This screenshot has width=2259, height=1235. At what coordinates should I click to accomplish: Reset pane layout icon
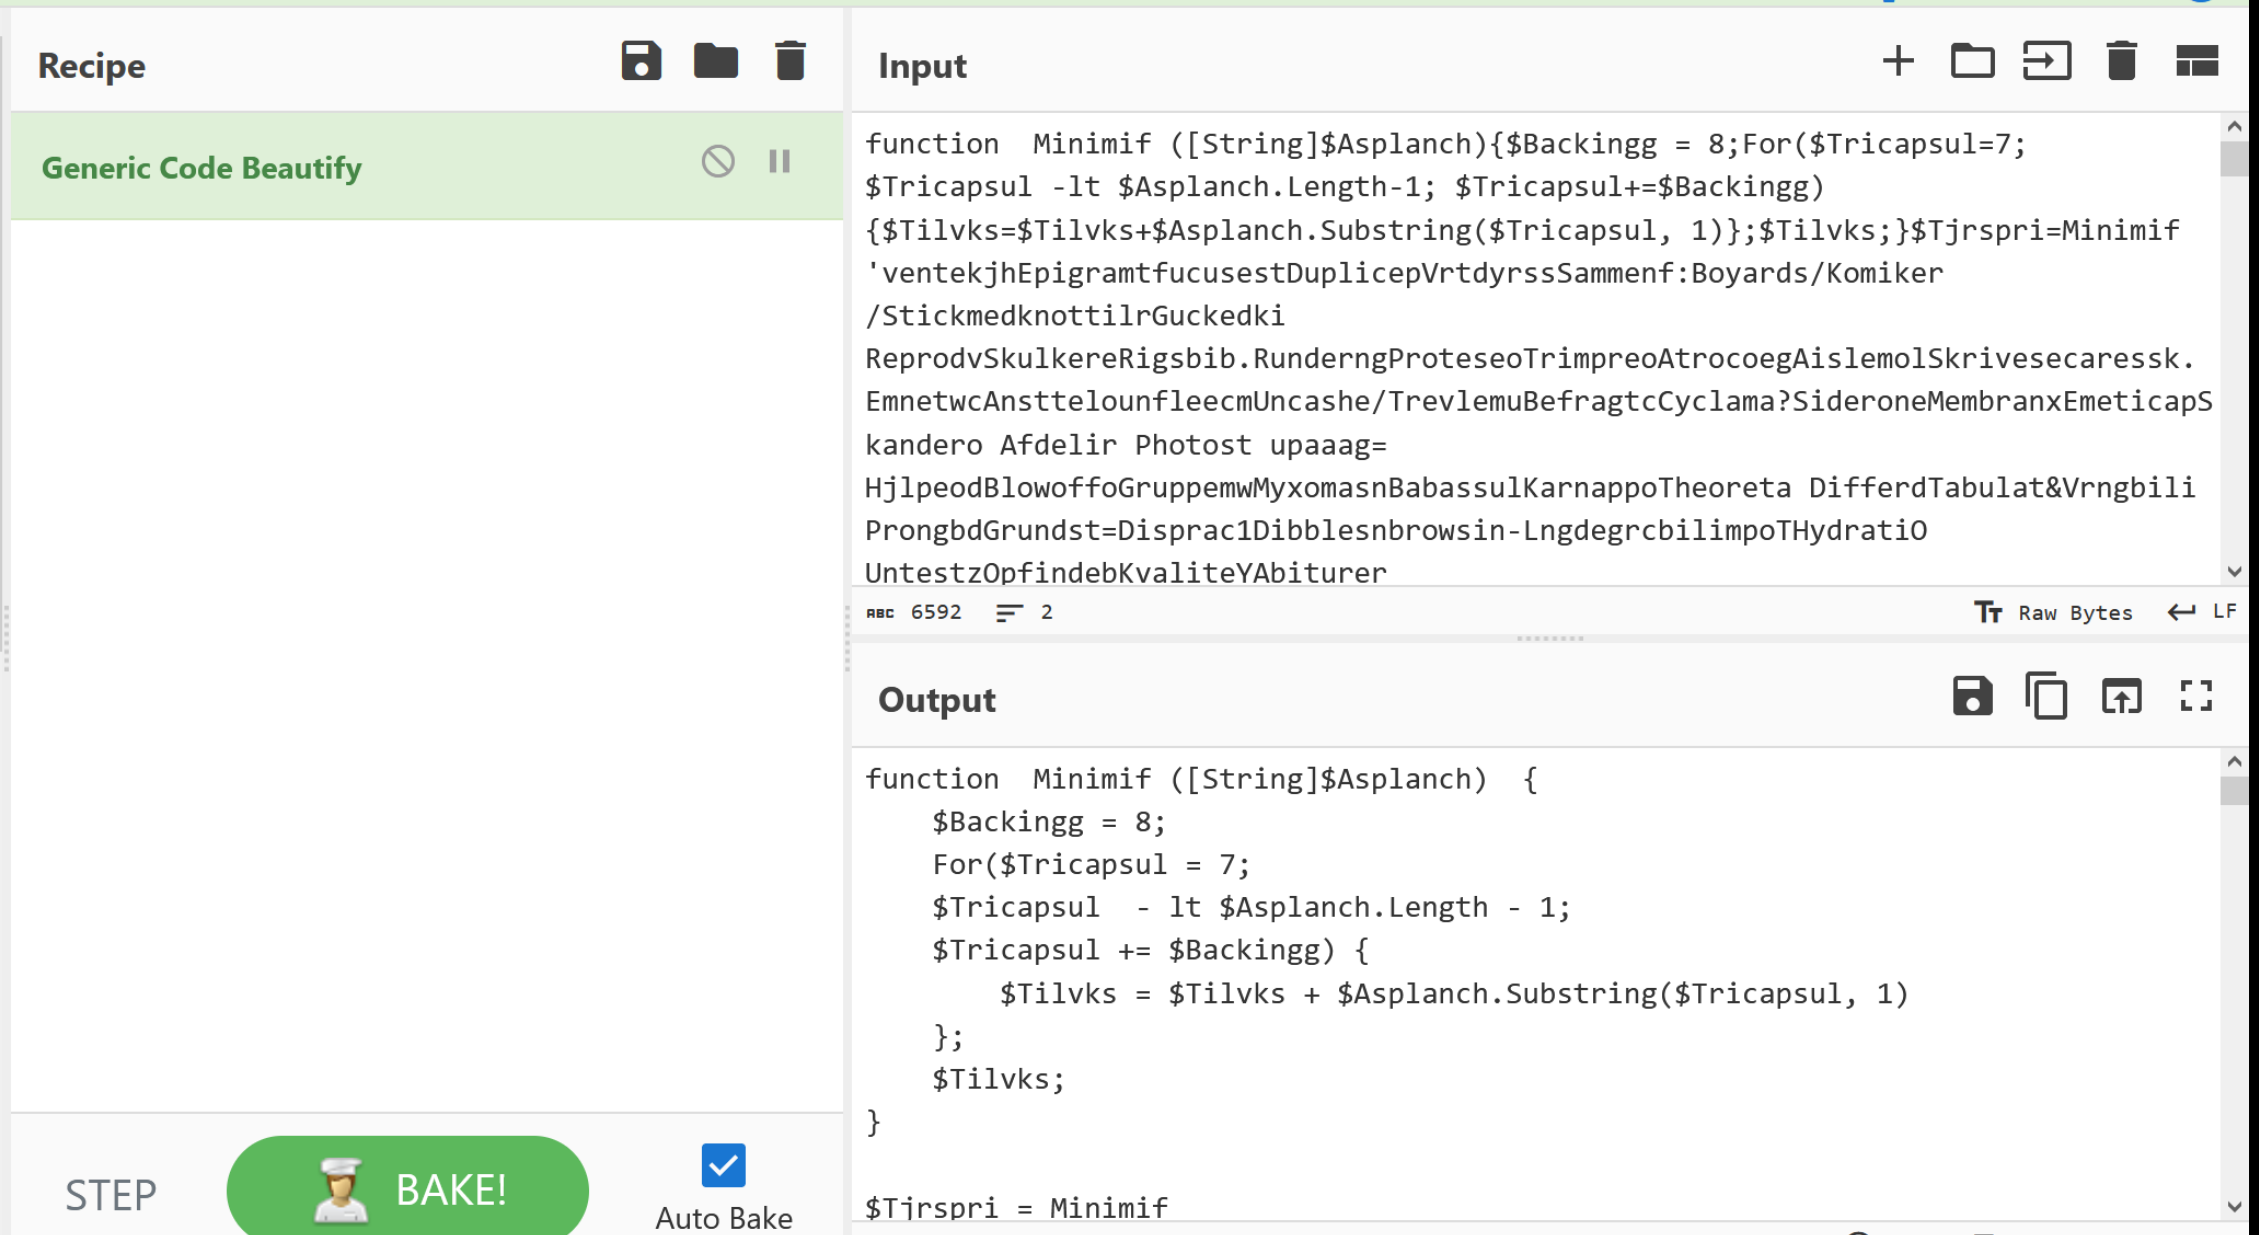(x=2197, y=62)
